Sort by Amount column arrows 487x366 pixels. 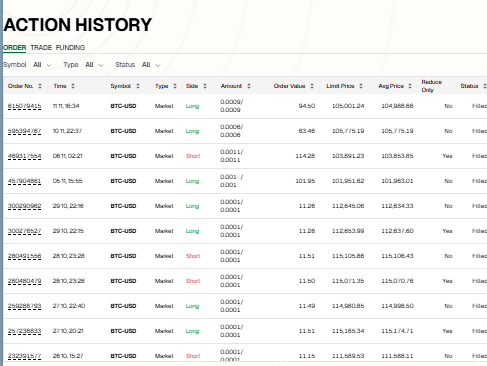pyautogui.click(x=249, y=86)
